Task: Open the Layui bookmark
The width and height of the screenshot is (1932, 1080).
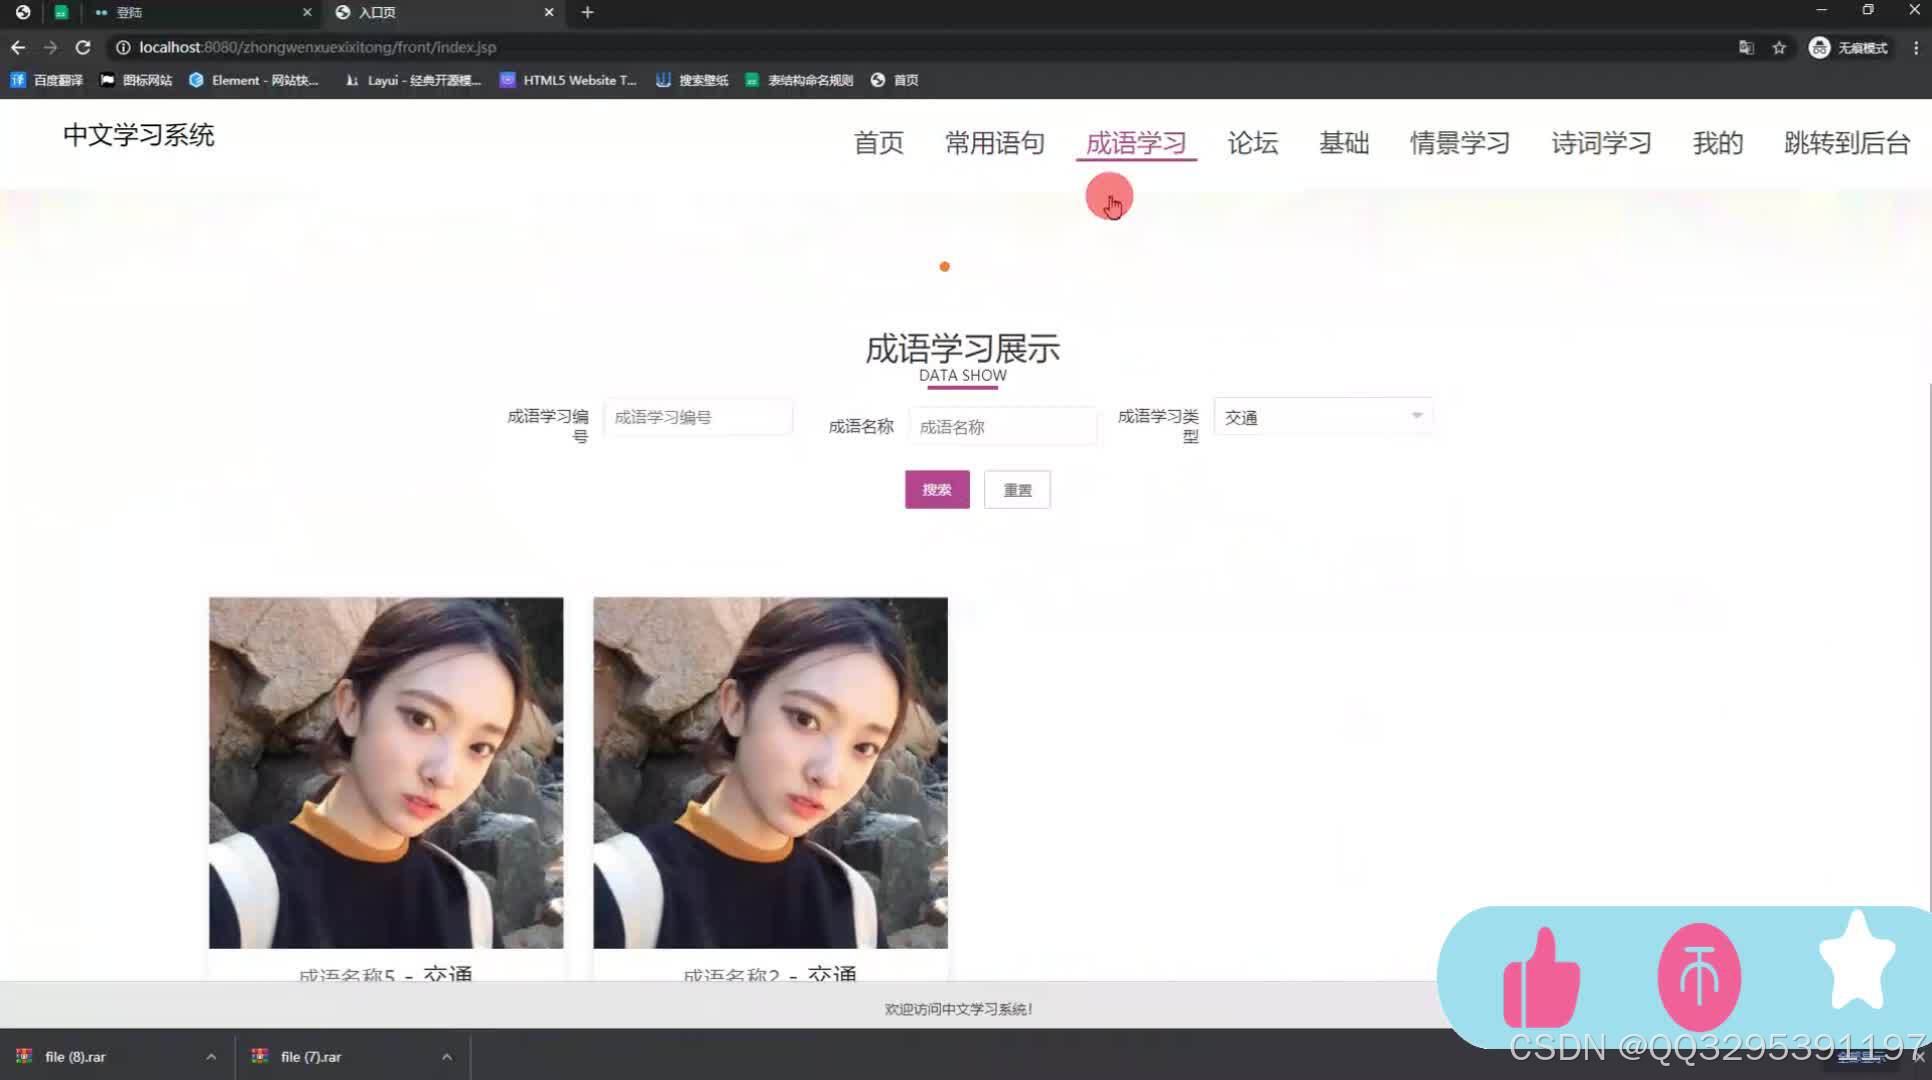Action: pos(412,80)
